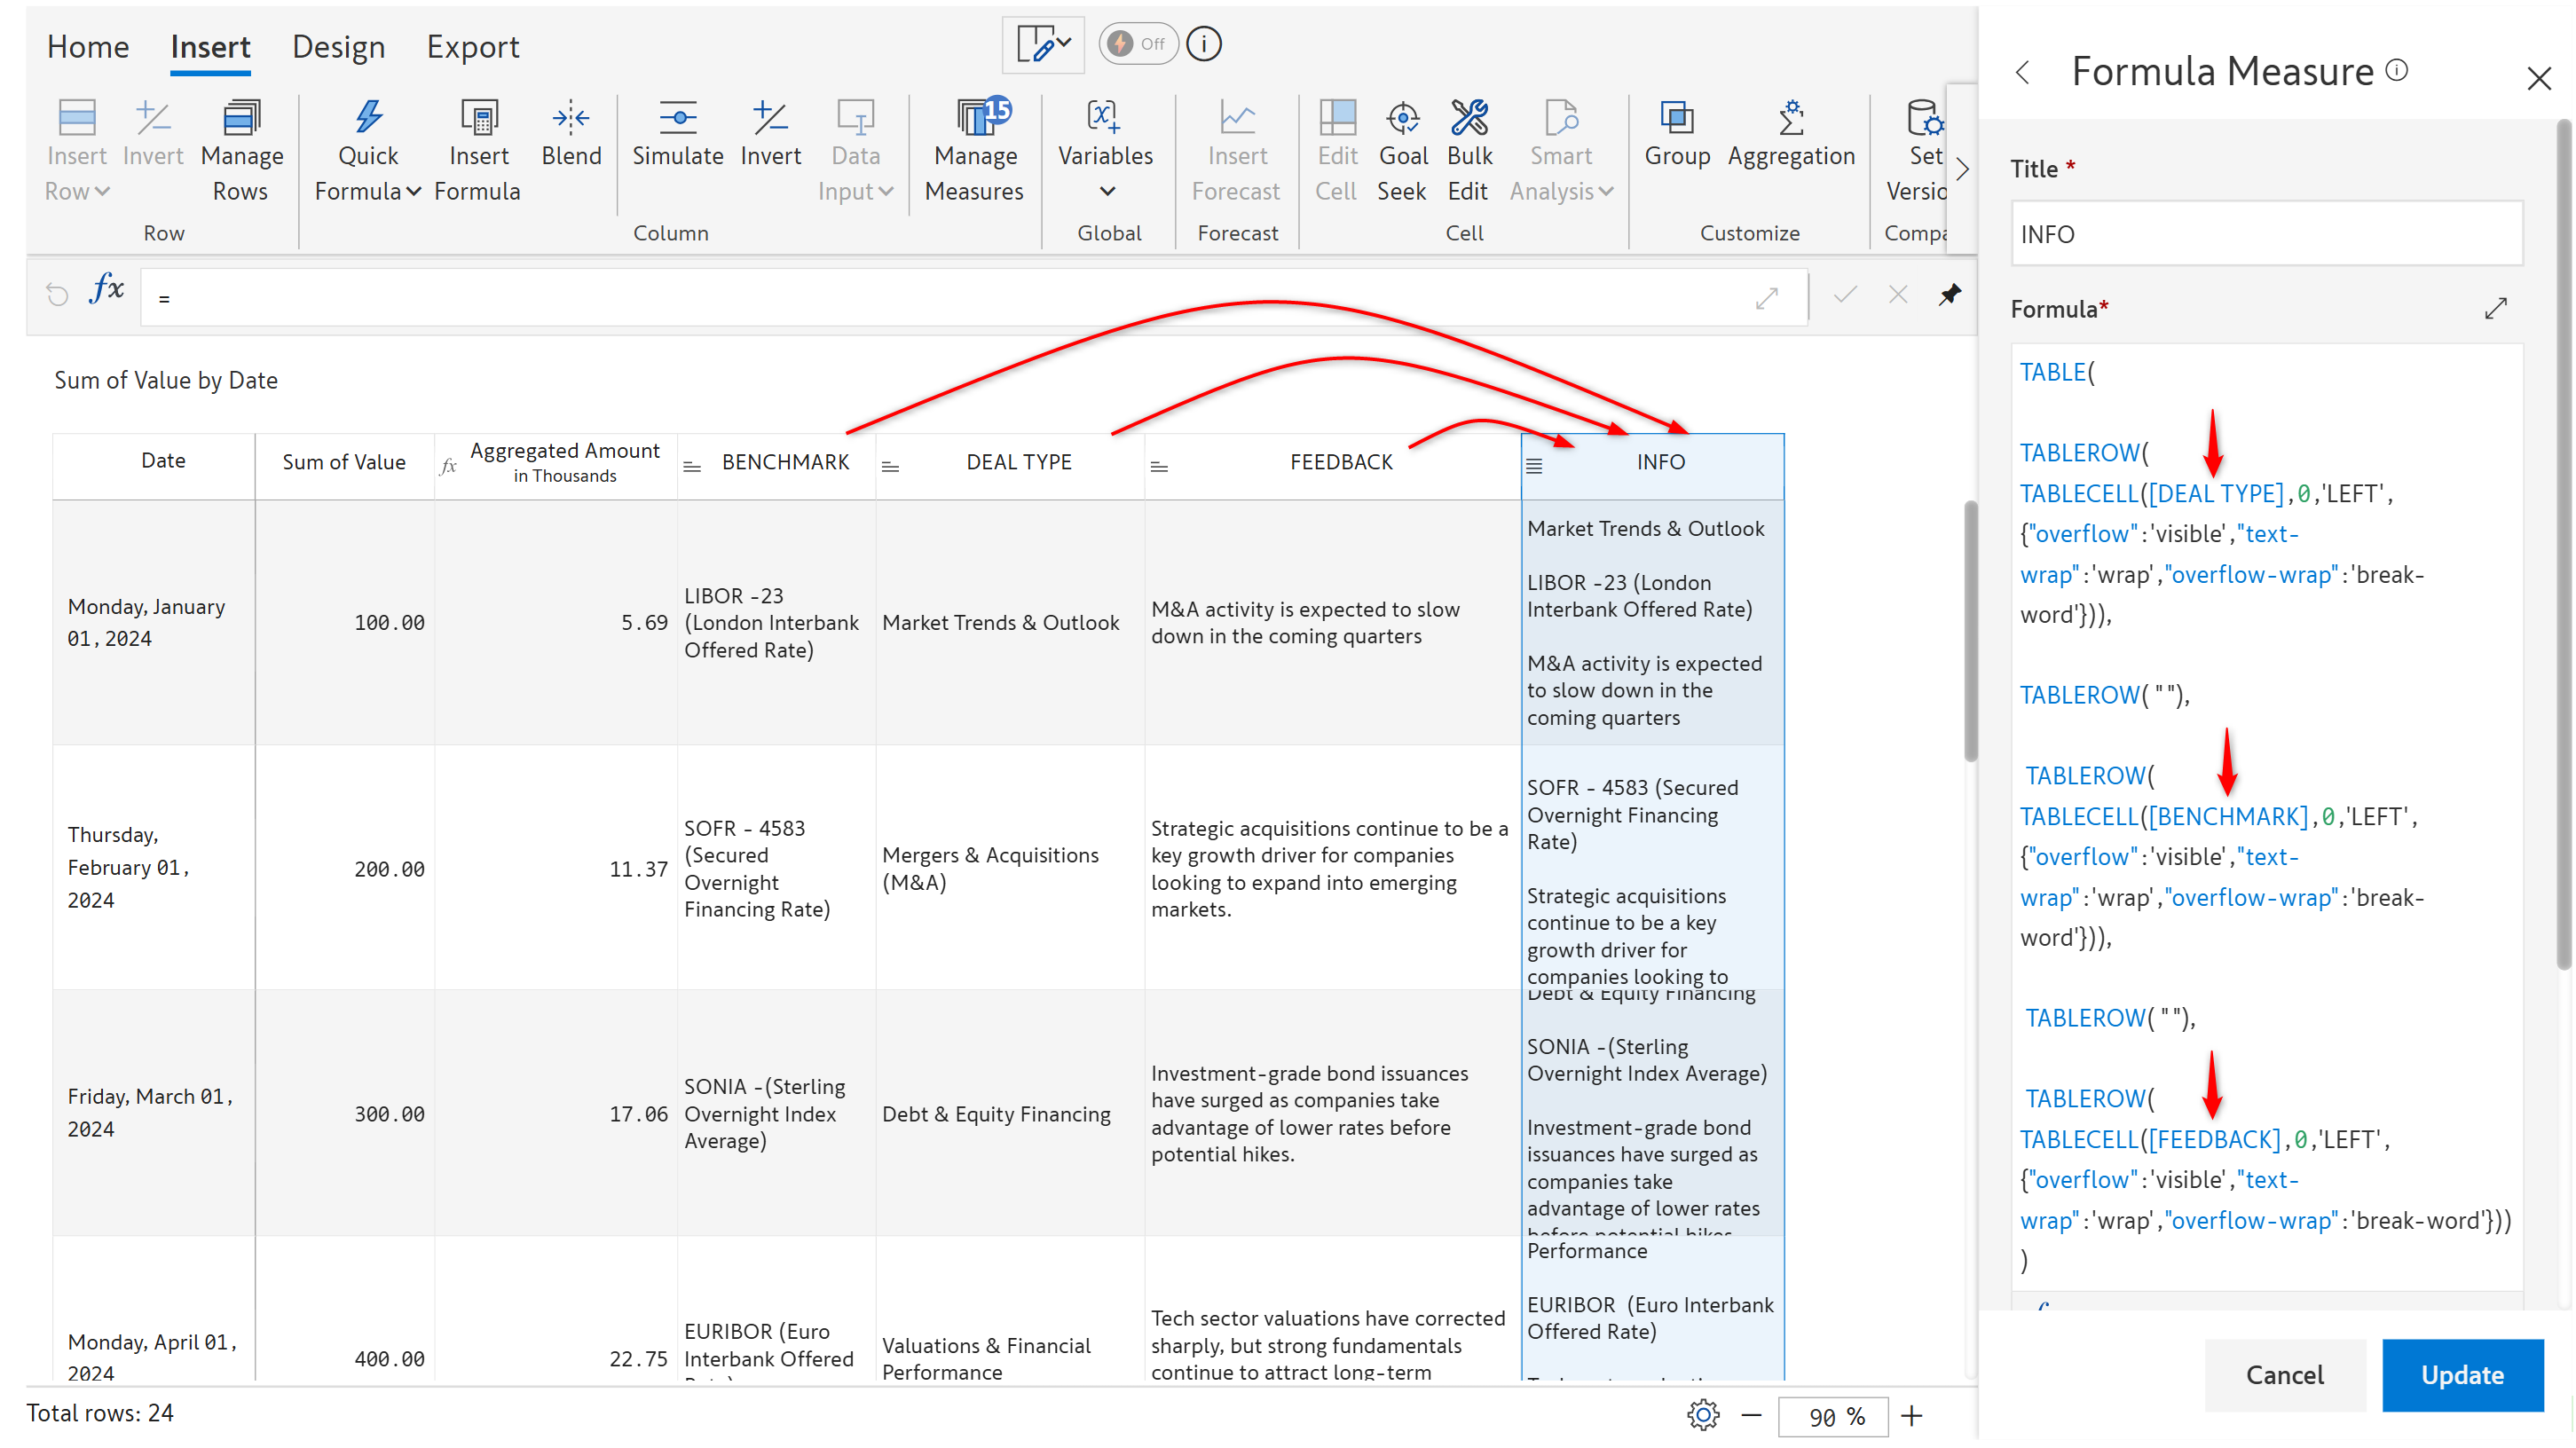Switch to the Design tab

point(338,47)
